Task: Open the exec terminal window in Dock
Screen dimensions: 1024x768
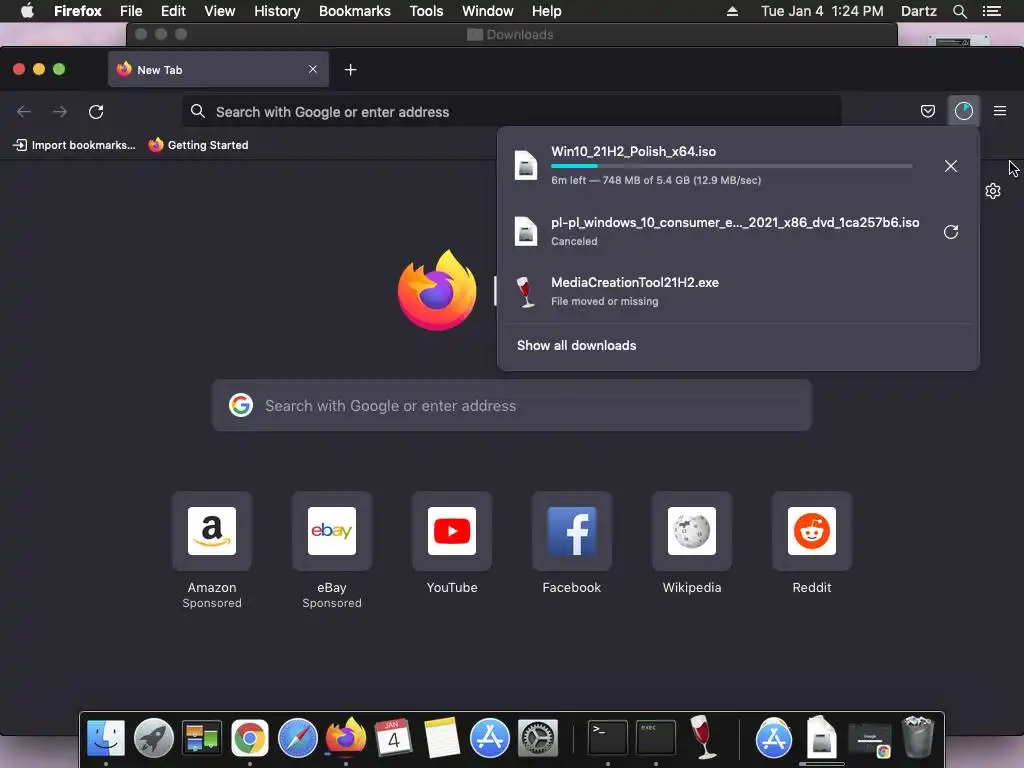Action: (x=656, y=739)
